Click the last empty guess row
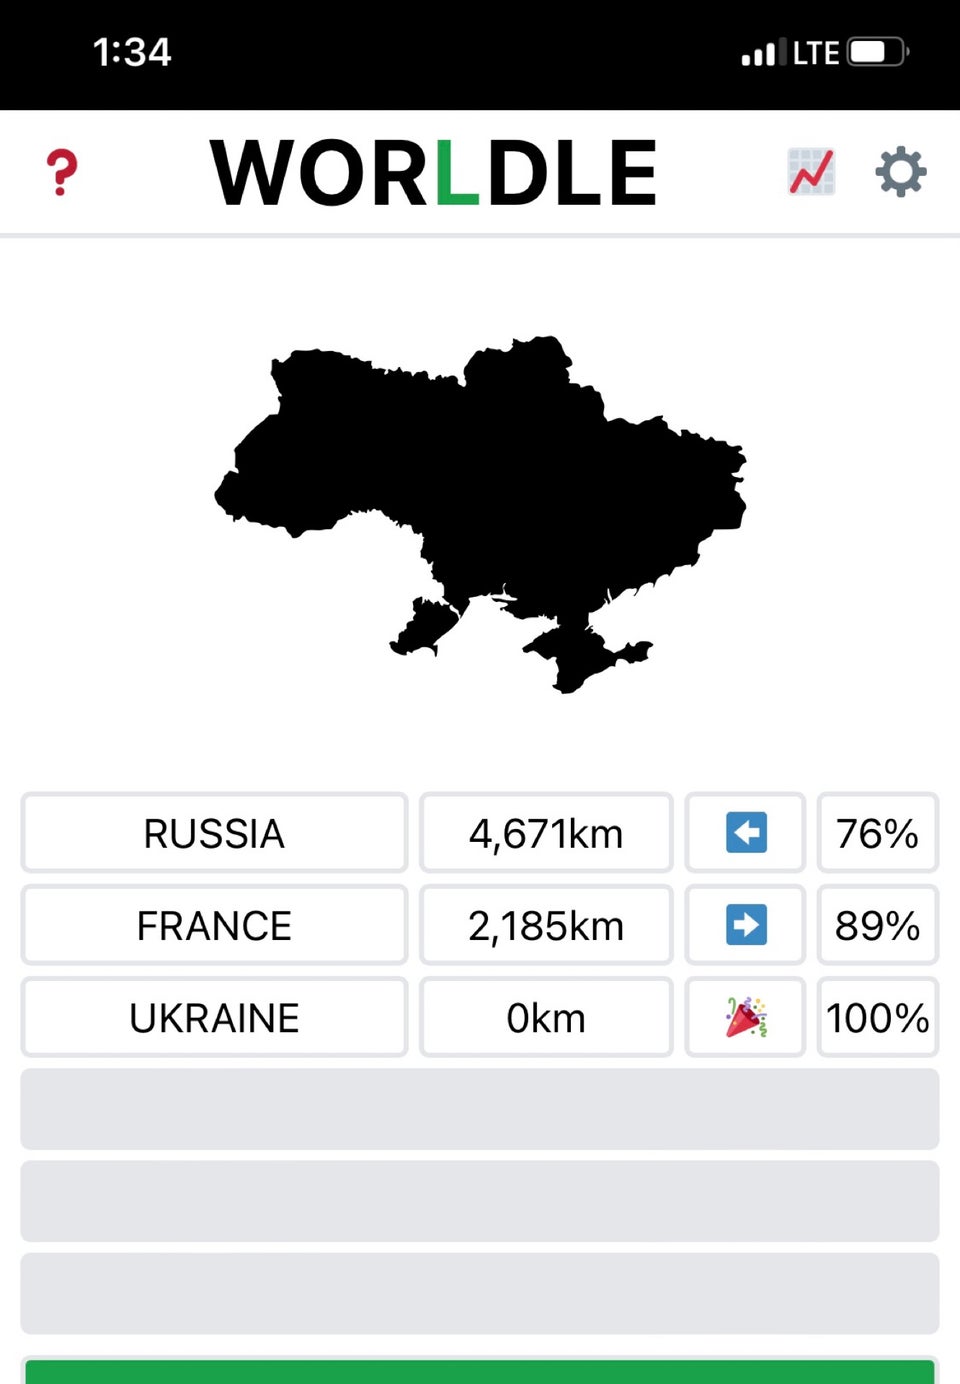The width and height of the screenshot is (960, 1384). [x=480, y=1293]
